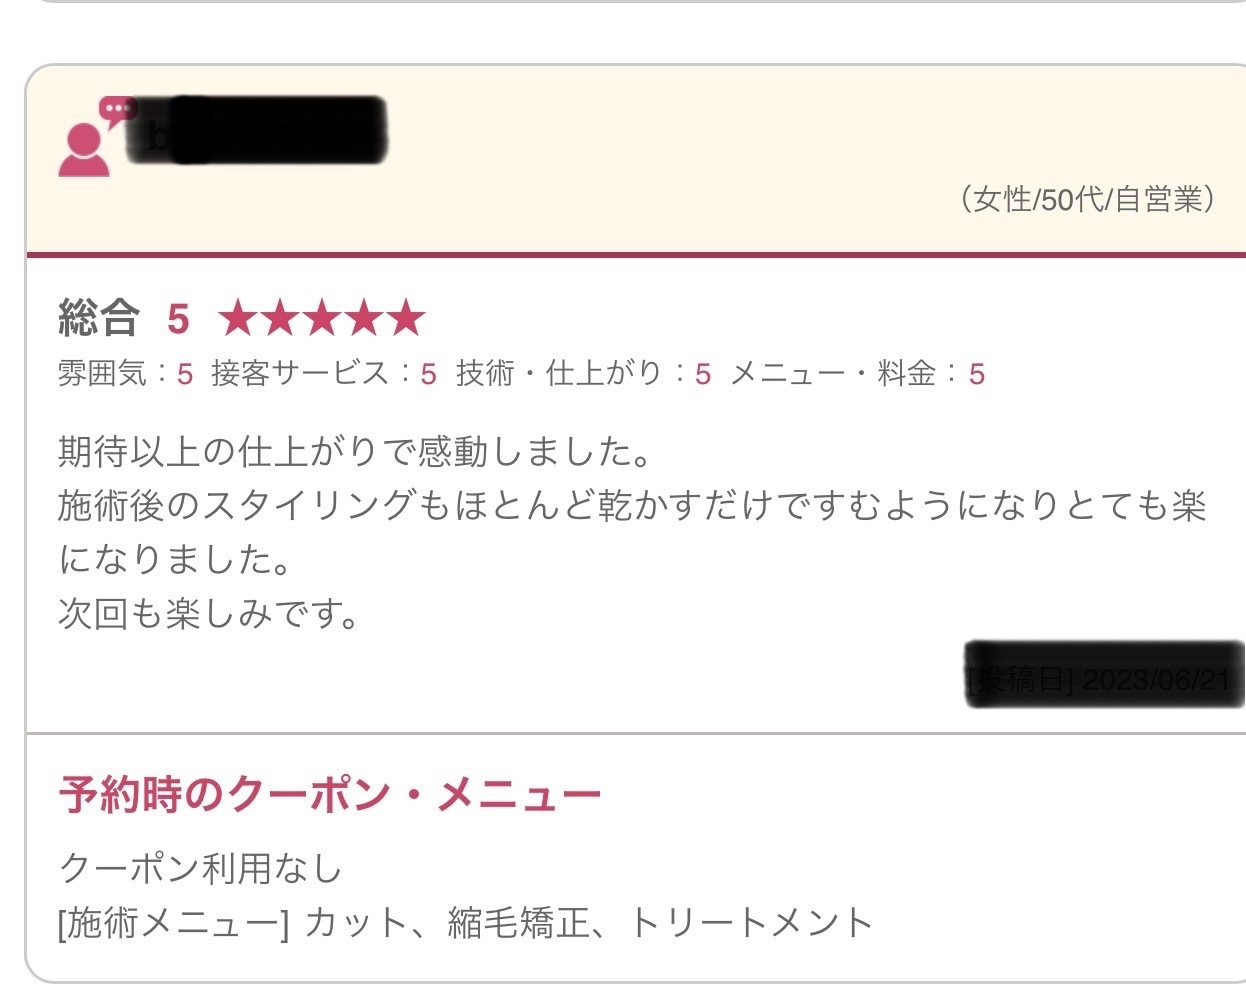1246x1003 pixels.
Task: Click the review text starting 期待以上の仕上がり
Action: coord(632,533)
